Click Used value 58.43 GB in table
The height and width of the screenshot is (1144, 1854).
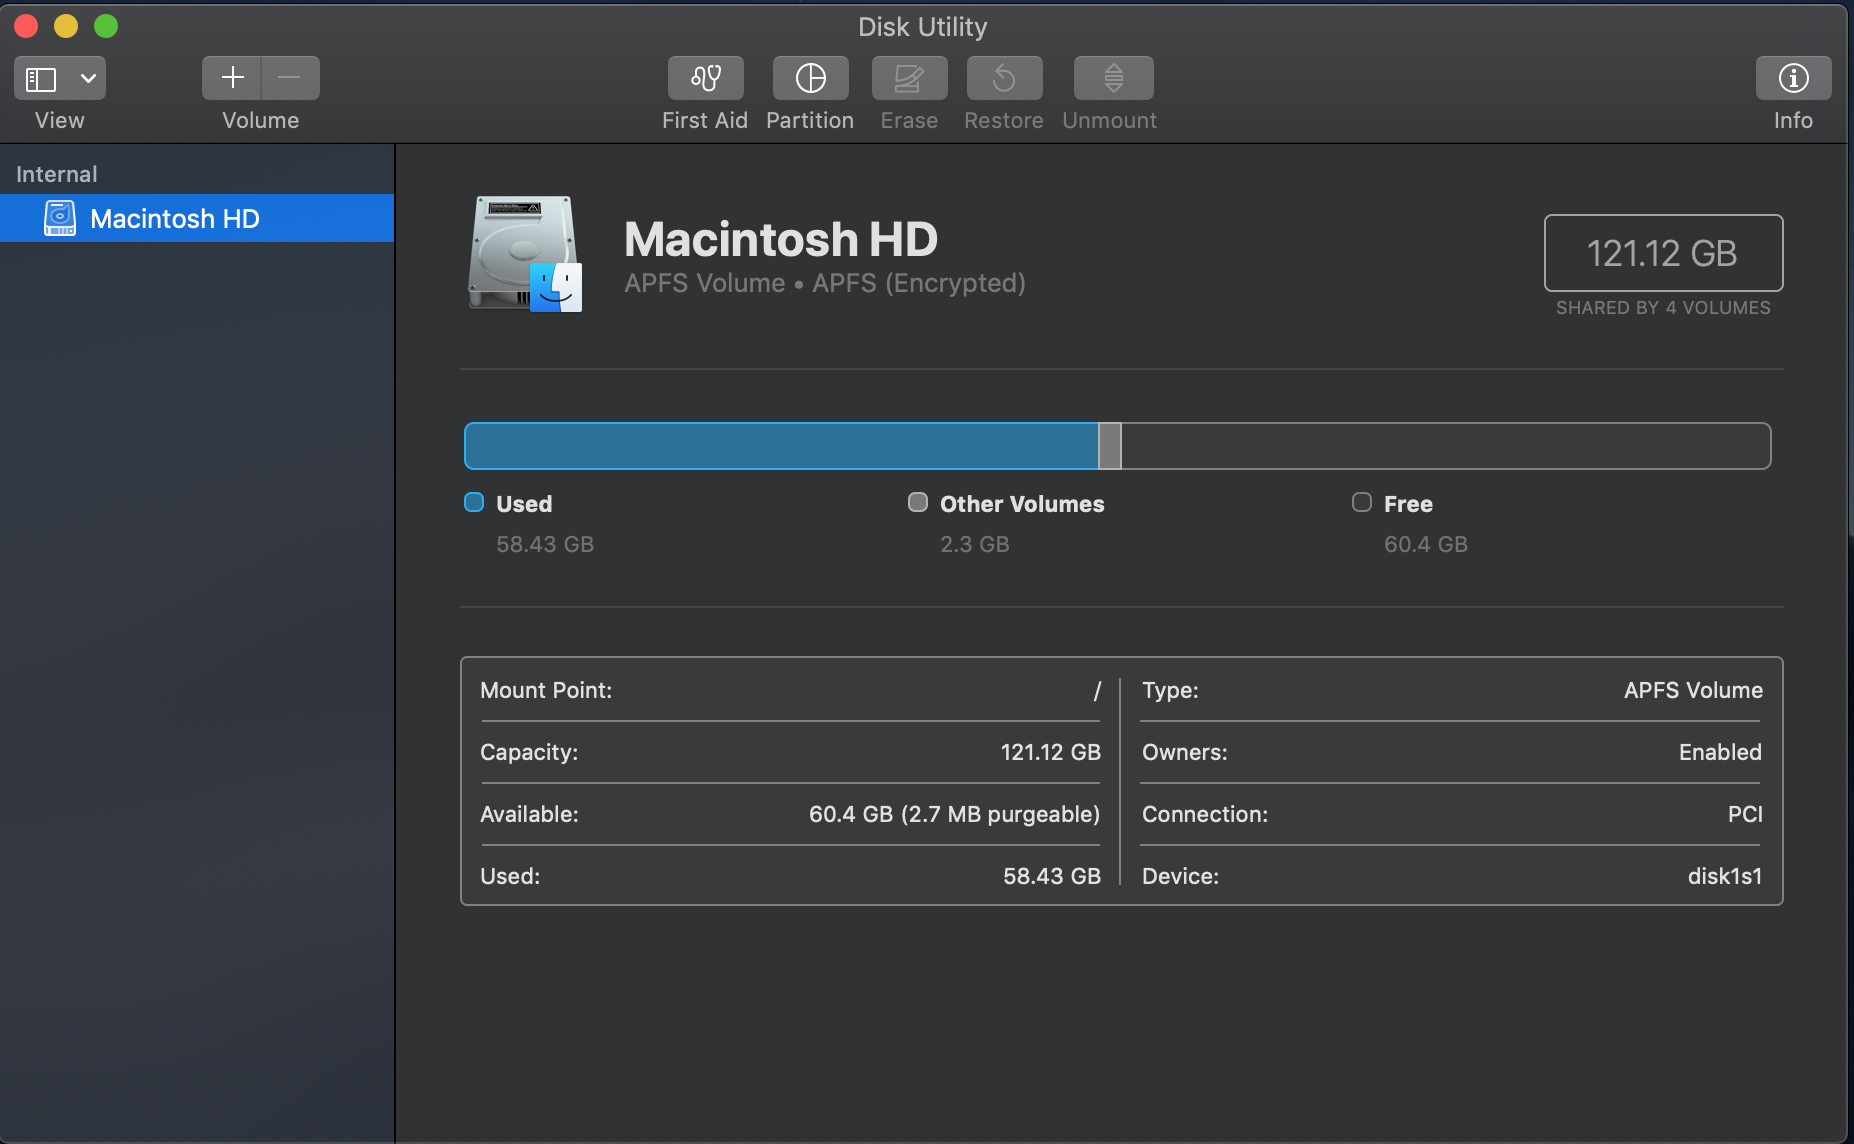pos(1052,876)
